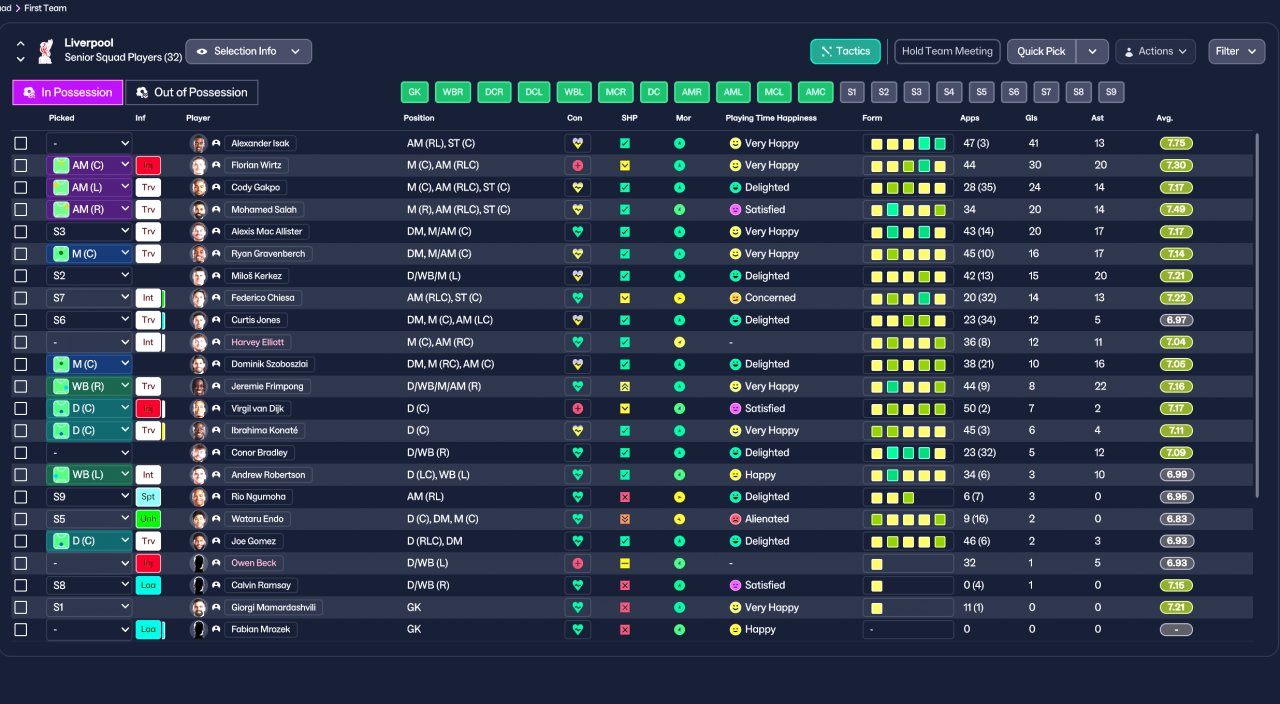Sort by the Playing Time Happiness column

point(771,118)
